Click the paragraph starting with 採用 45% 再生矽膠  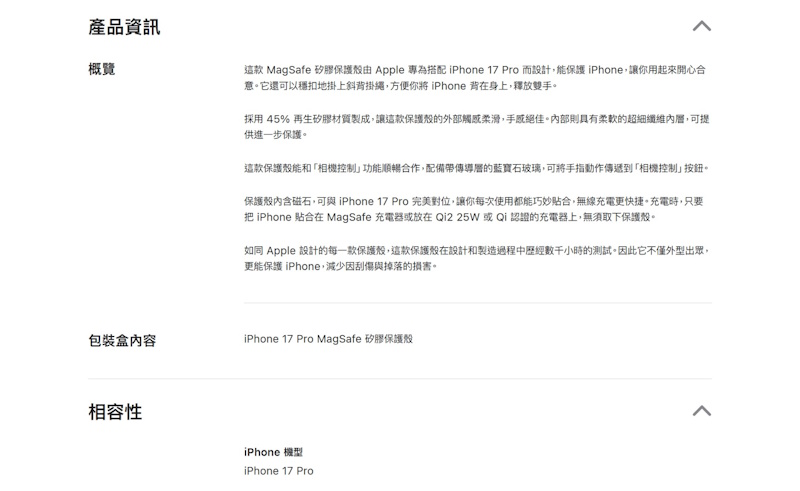point(477,127)
